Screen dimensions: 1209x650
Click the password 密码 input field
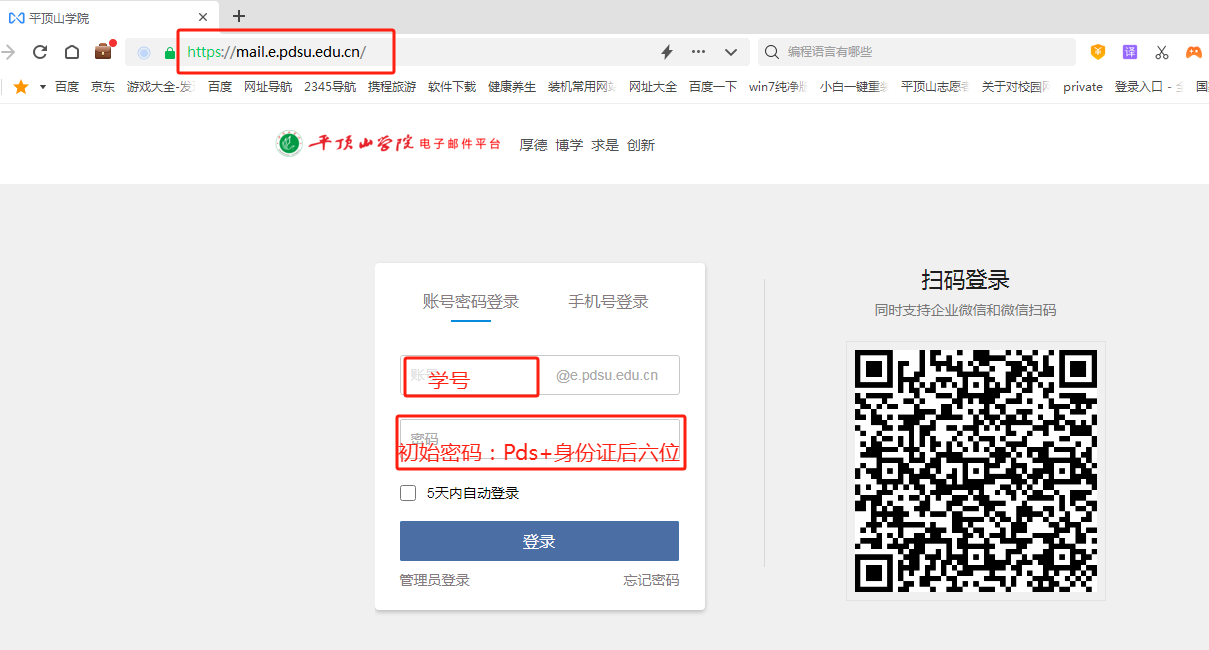pos(539,439)
